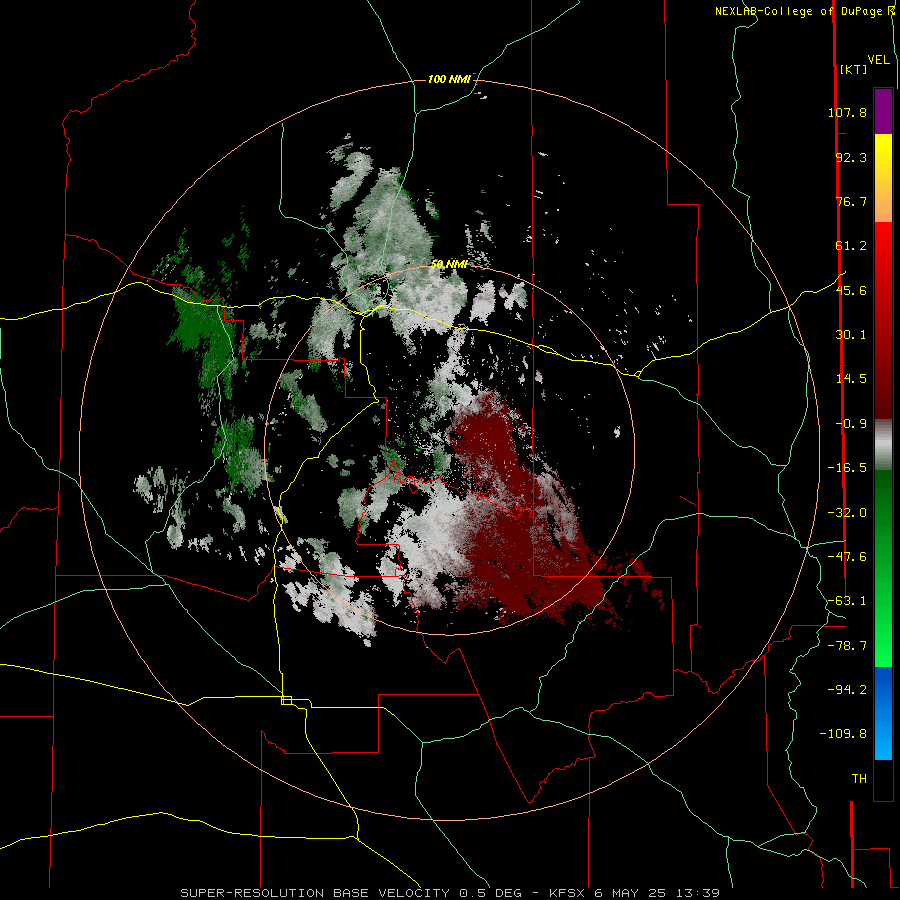
Task: Click the -0.9 value on velocity scale
Action: coord(851,424)
